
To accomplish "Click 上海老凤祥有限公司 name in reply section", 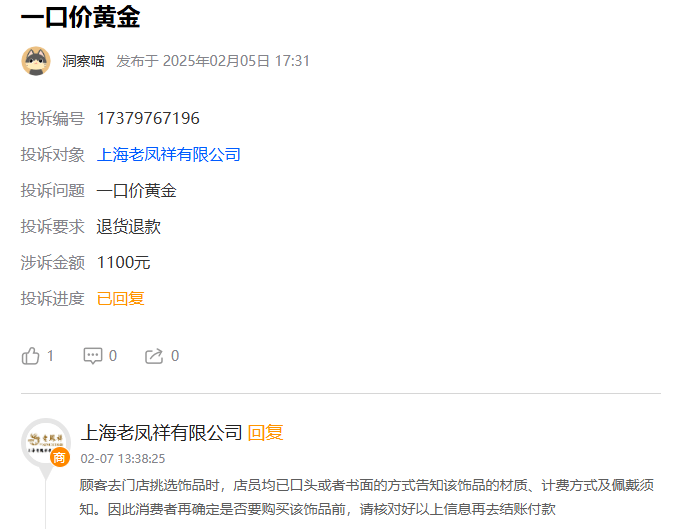I will [x=161, y=433].
